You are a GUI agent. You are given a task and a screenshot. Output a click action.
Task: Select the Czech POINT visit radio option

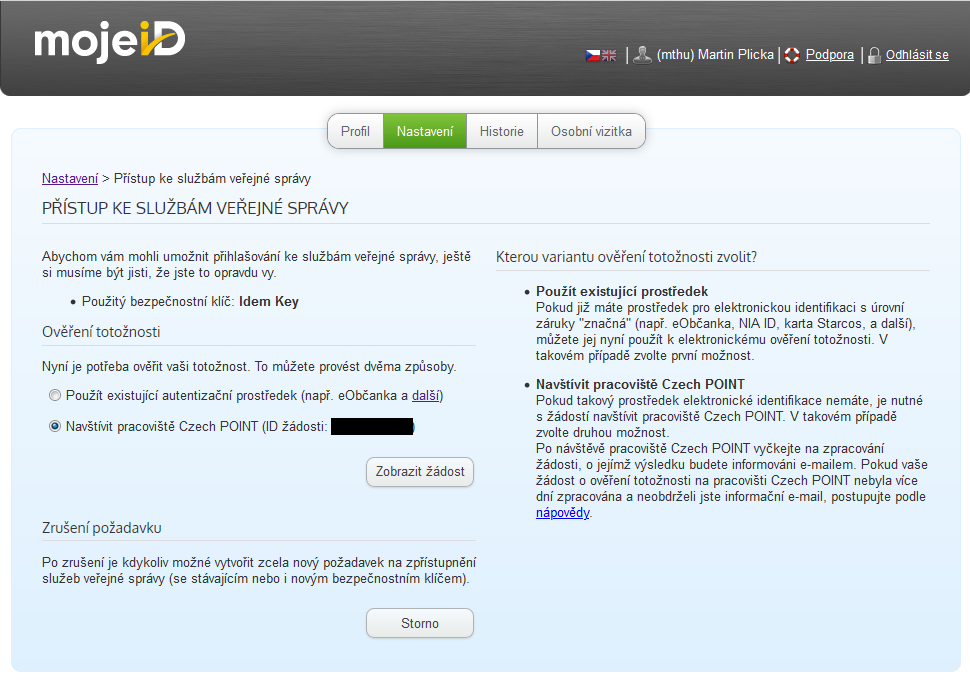[x=55, y=426]
